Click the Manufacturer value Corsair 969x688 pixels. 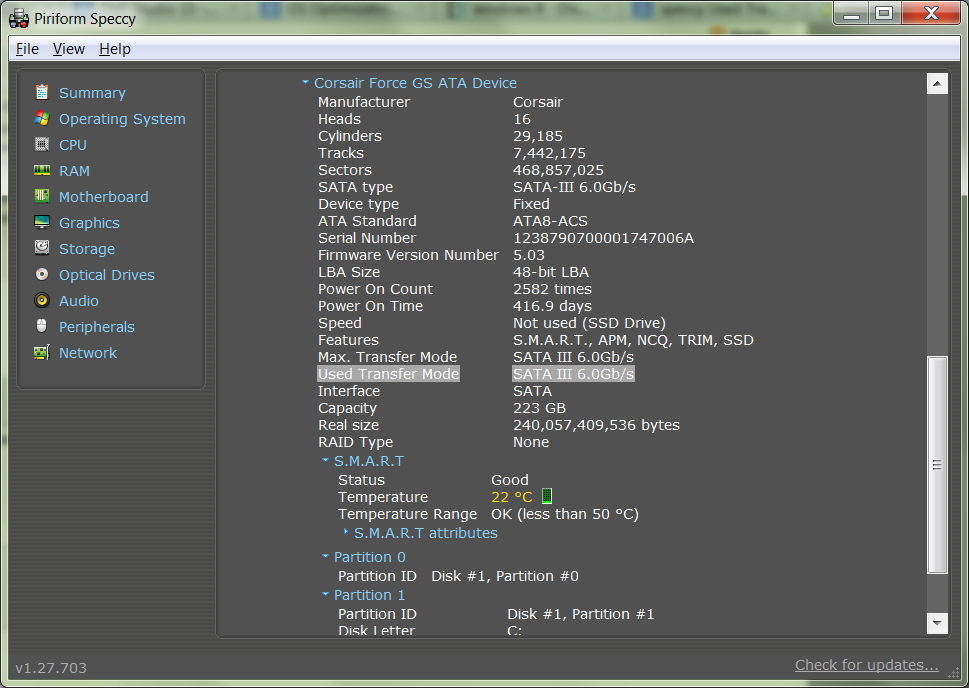coord(538,102)
